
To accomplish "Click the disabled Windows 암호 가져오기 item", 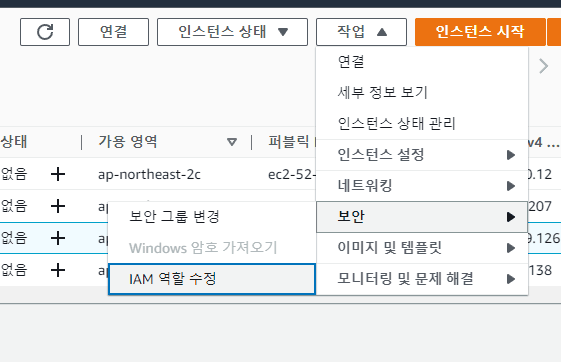I will click(212, 248).
